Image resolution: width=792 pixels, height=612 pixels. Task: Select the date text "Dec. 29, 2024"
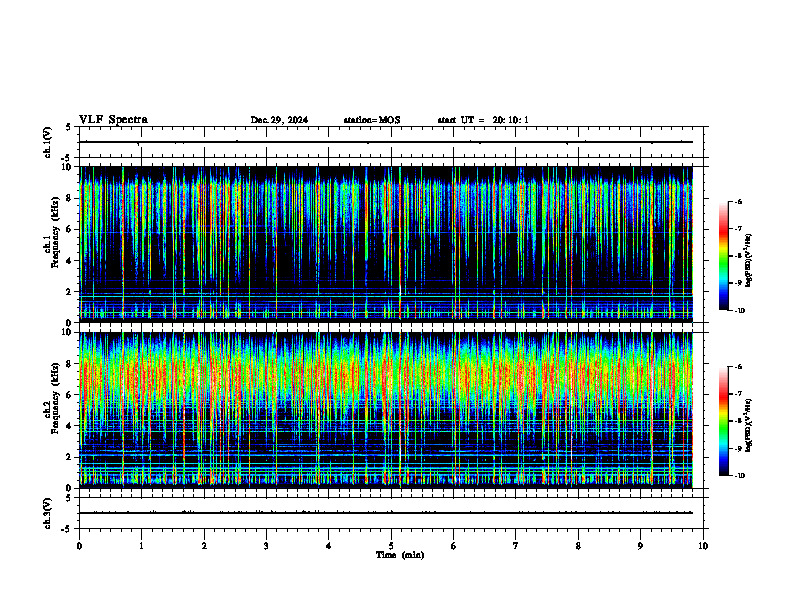279,120
